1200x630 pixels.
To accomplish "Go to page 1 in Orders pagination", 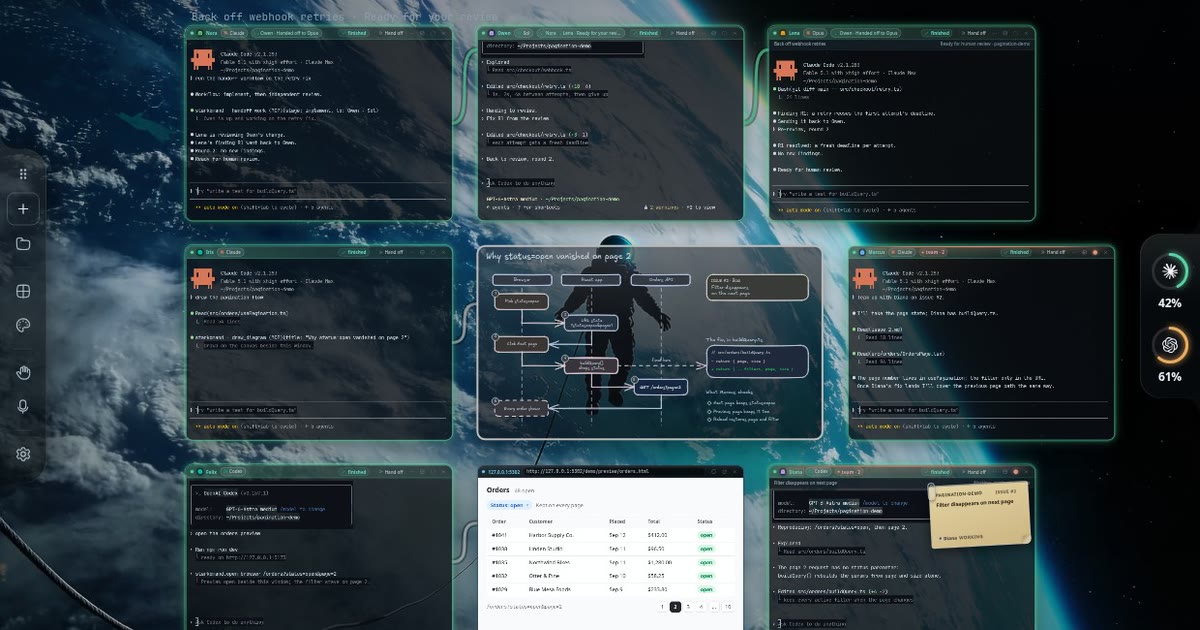I will 662,607.
